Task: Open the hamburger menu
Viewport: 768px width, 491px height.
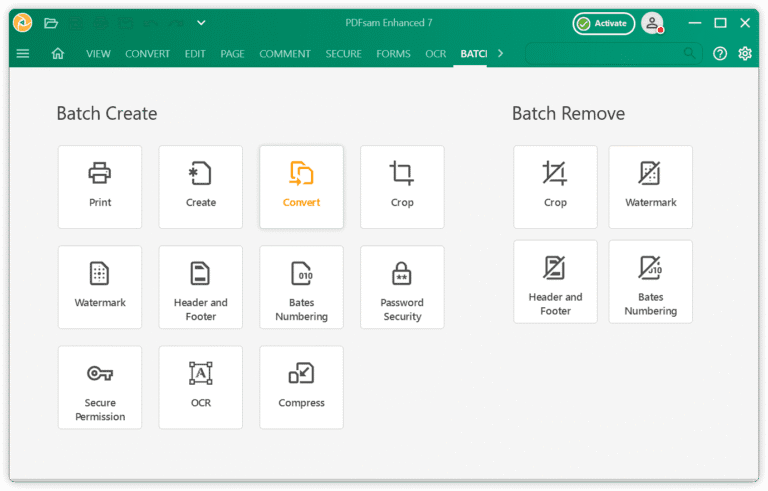Action: tap(23, 53)
